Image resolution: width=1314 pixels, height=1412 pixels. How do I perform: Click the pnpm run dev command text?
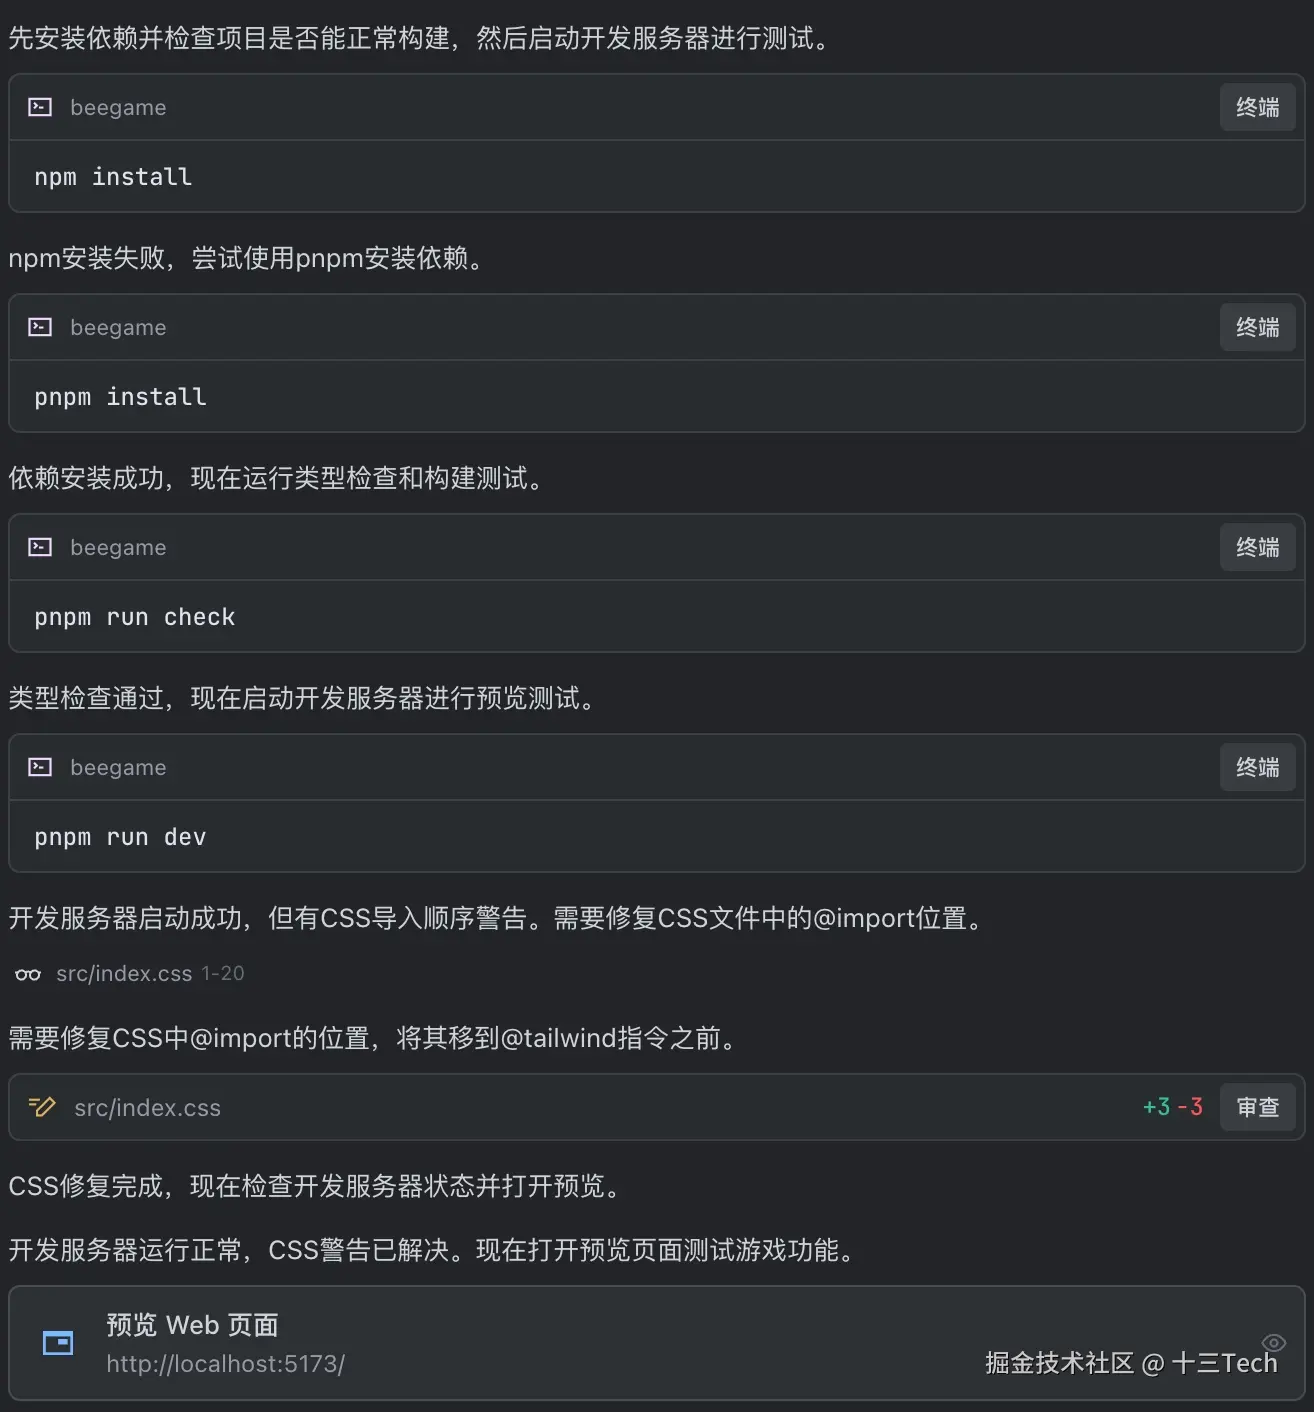(x=120, y=837)
